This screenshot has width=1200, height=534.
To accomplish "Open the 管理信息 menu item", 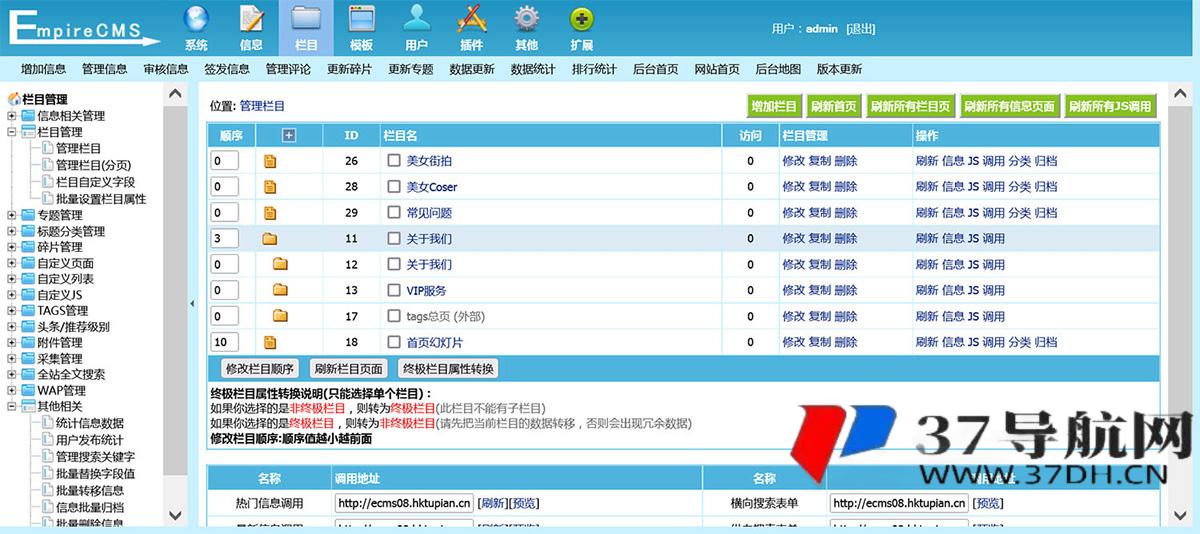I will (105, 69).
